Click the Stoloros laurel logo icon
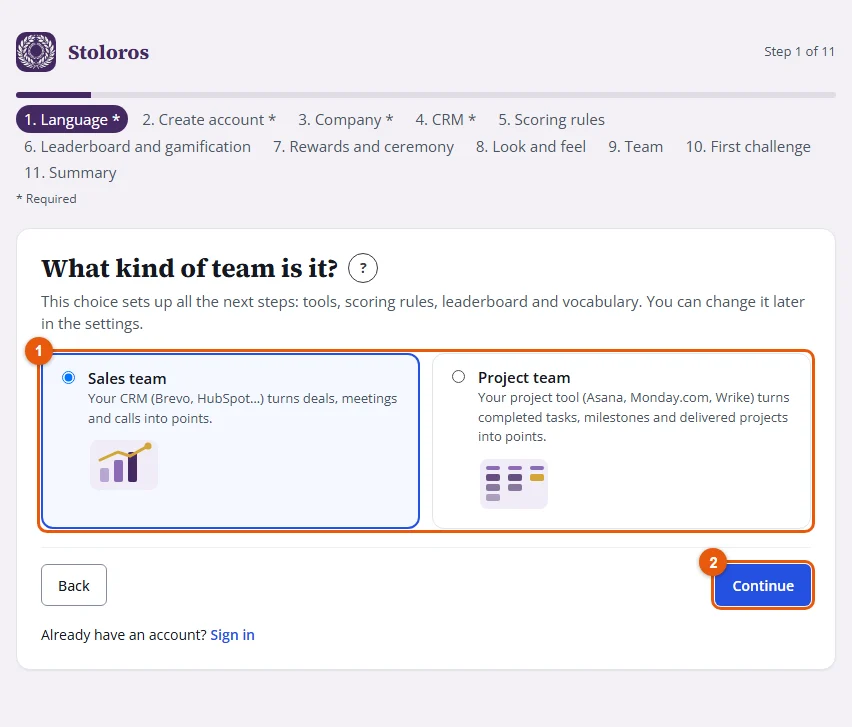The width and height of the screenshot is (852, 727). [x=36, y=52]
